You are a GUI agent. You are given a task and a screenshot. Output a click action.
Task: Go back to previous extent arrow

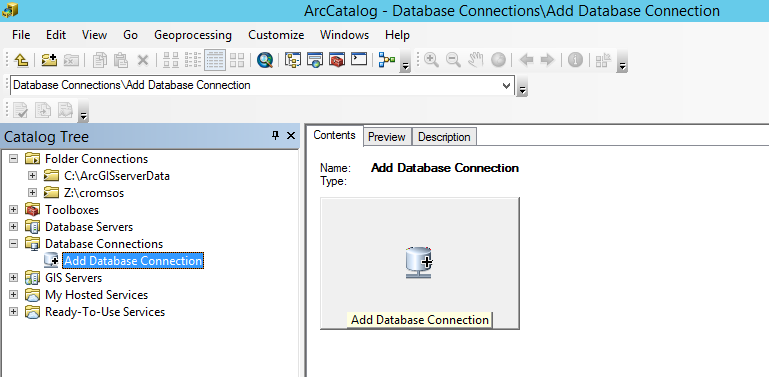pos(526,60)
